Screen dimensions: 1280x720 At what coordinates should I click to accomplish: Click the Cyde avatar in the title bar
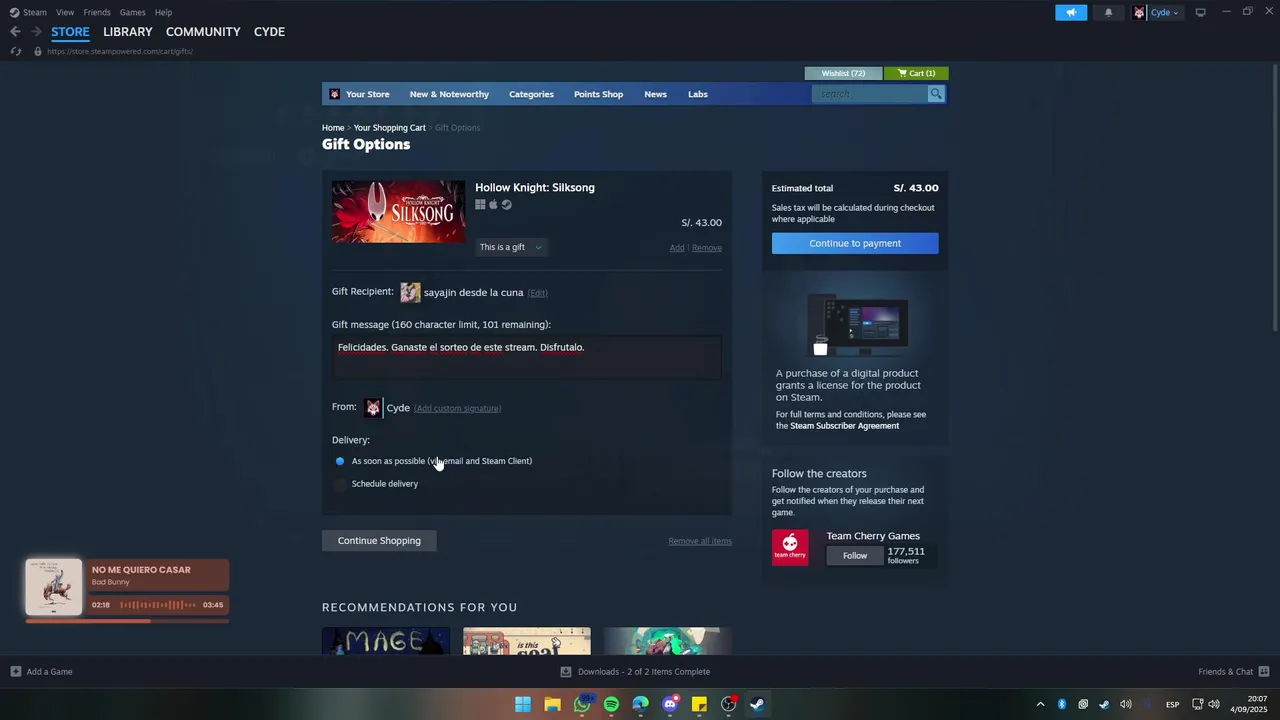click(1139, 12)
